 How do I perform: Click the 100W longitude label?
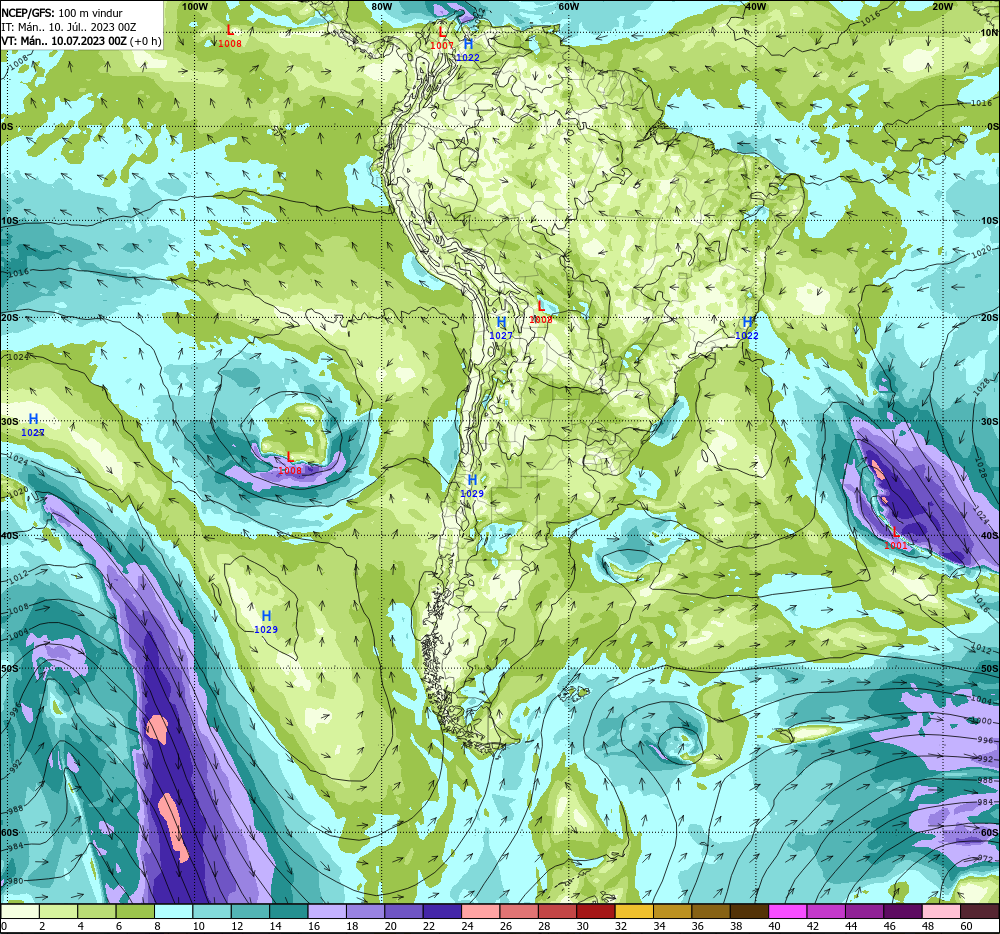pos(195,6)
